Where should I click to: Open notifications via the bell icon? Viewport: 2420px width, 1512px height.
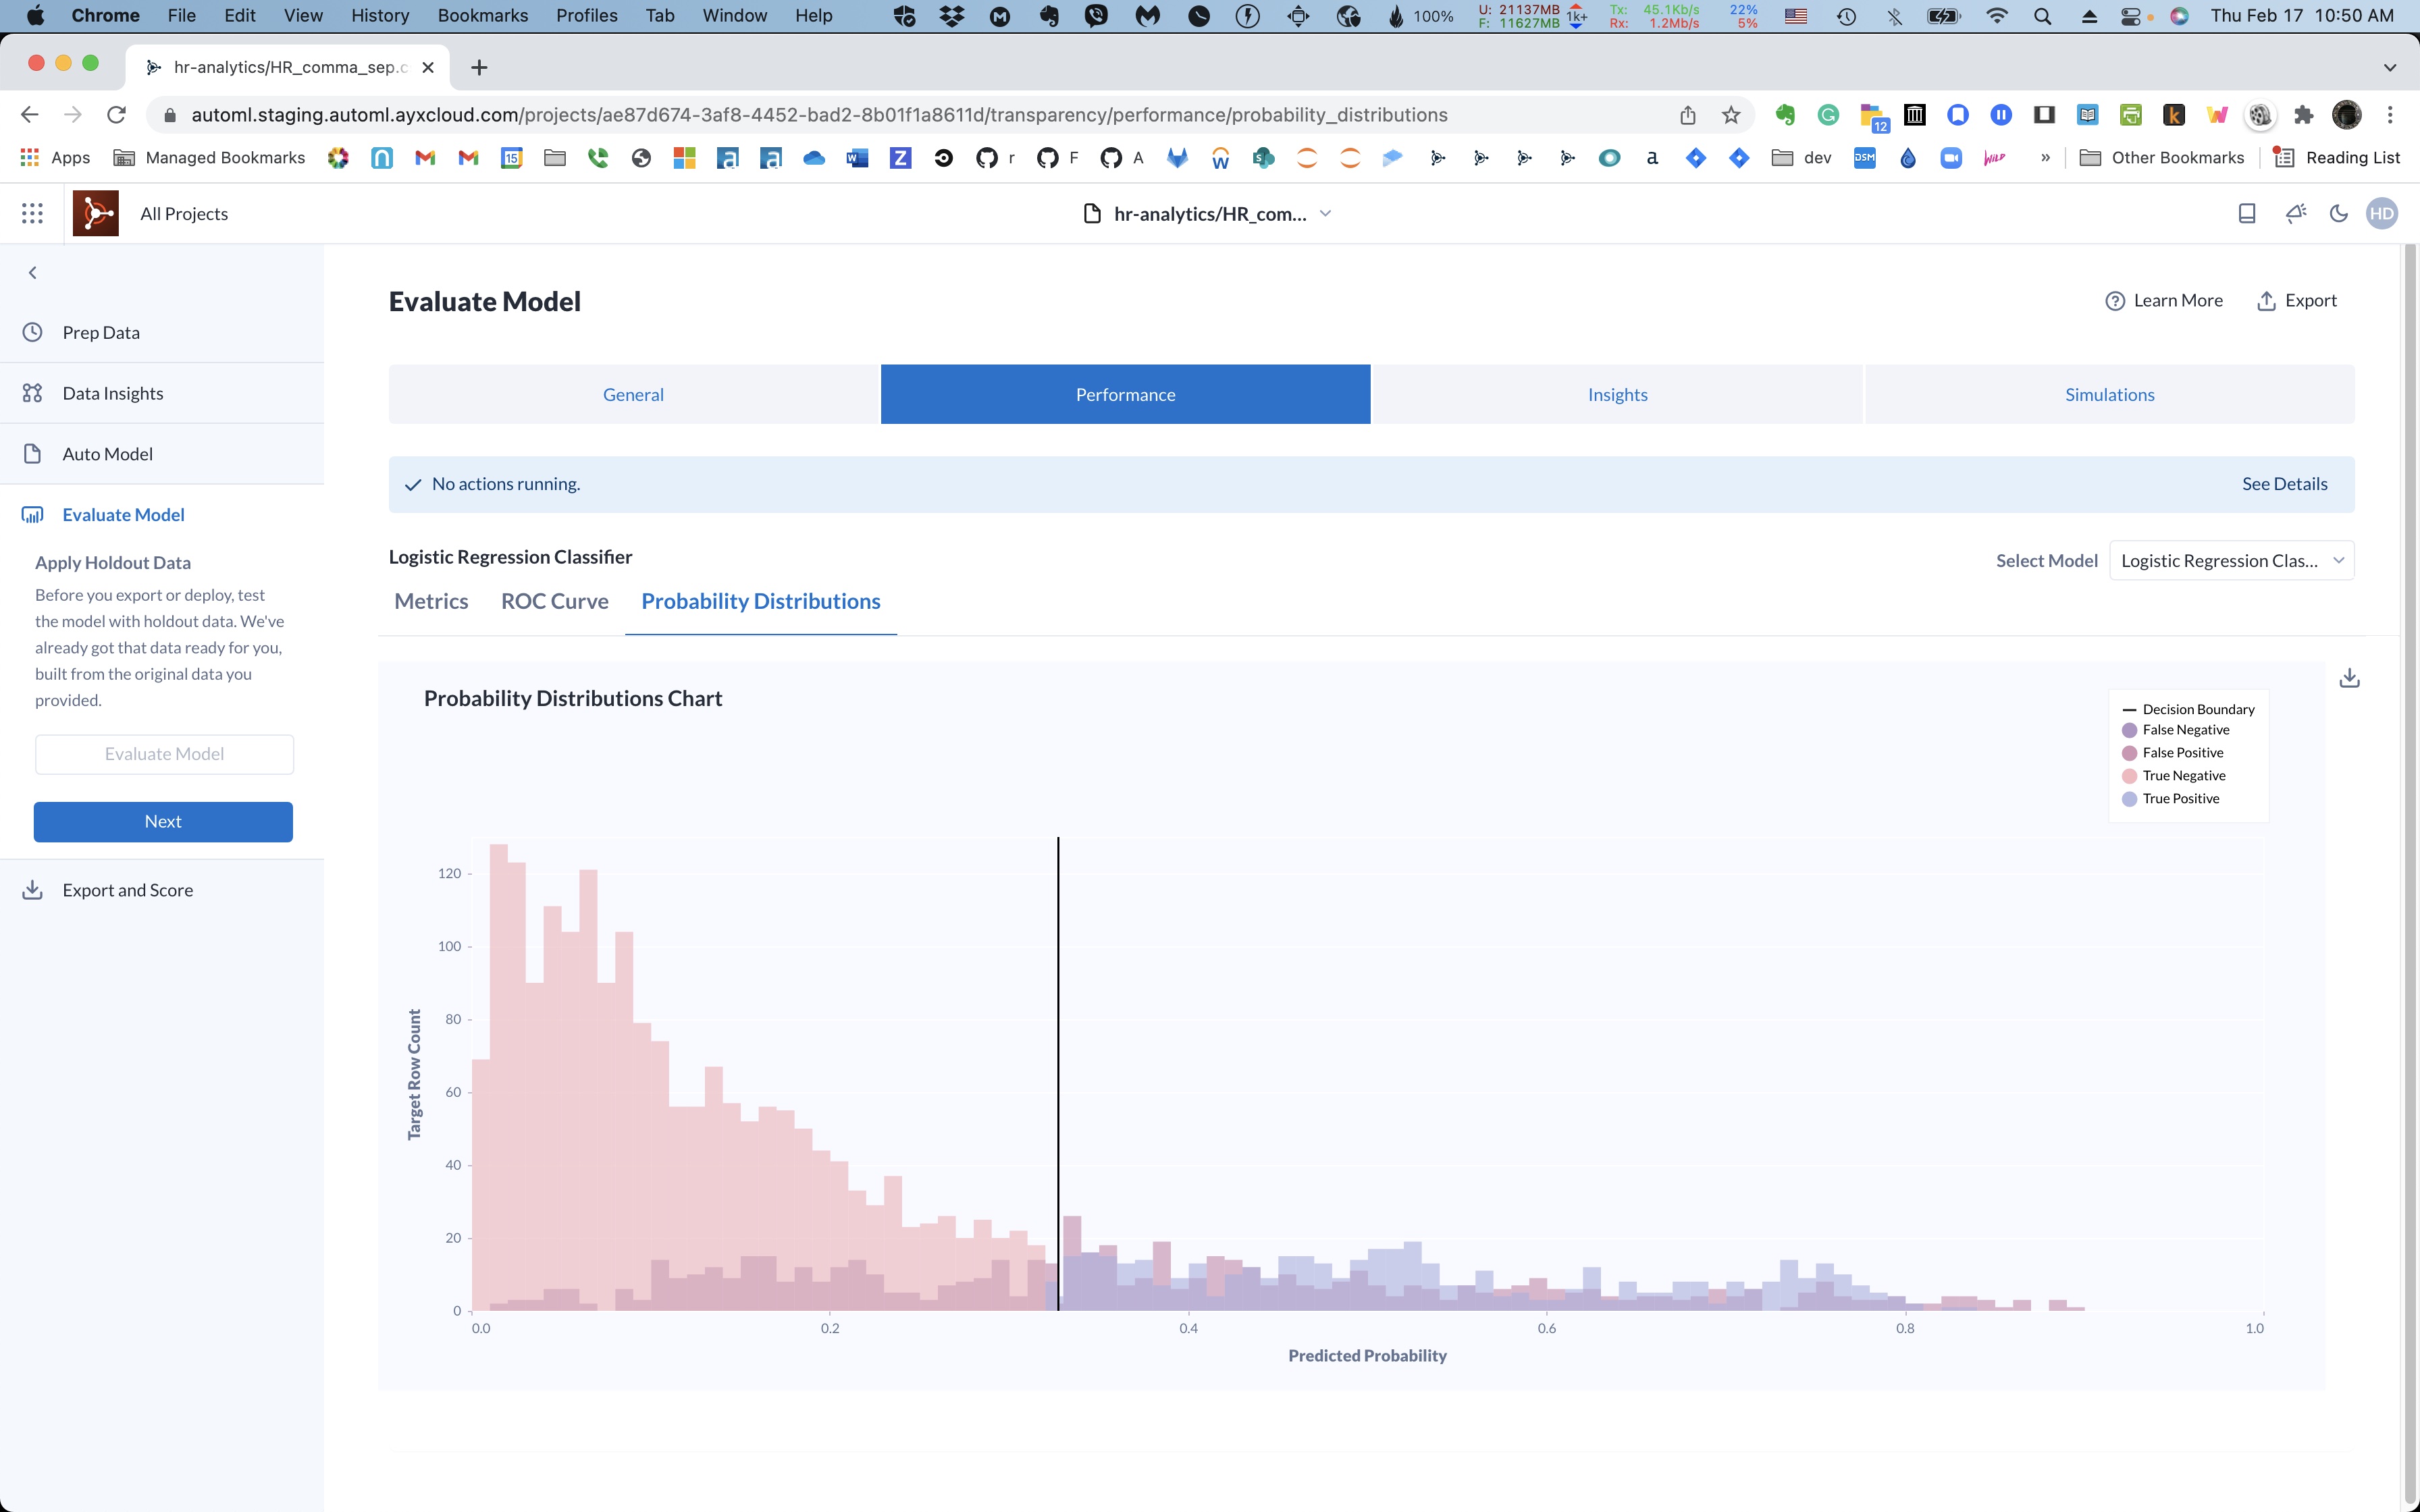pos(2294,213)
